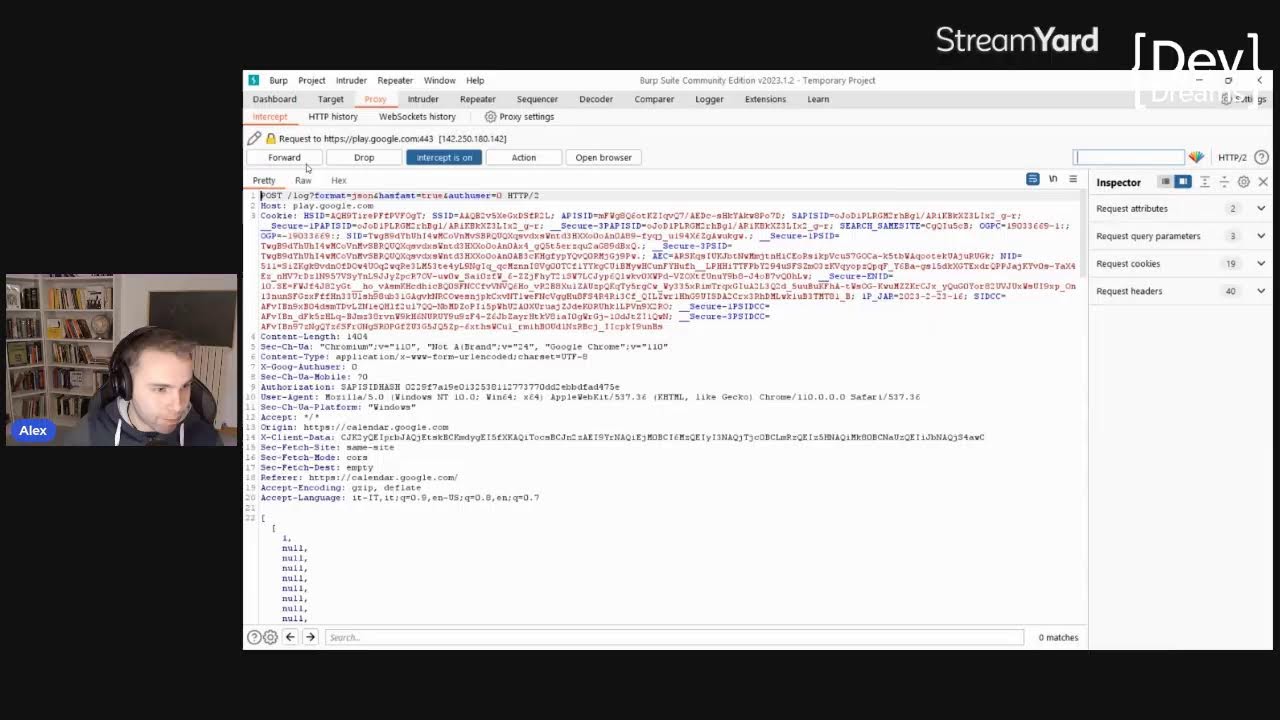The width and height of the screenshot is (1280, 720).
Task: Click search help icon at bottom
Action: pos(254,637)
